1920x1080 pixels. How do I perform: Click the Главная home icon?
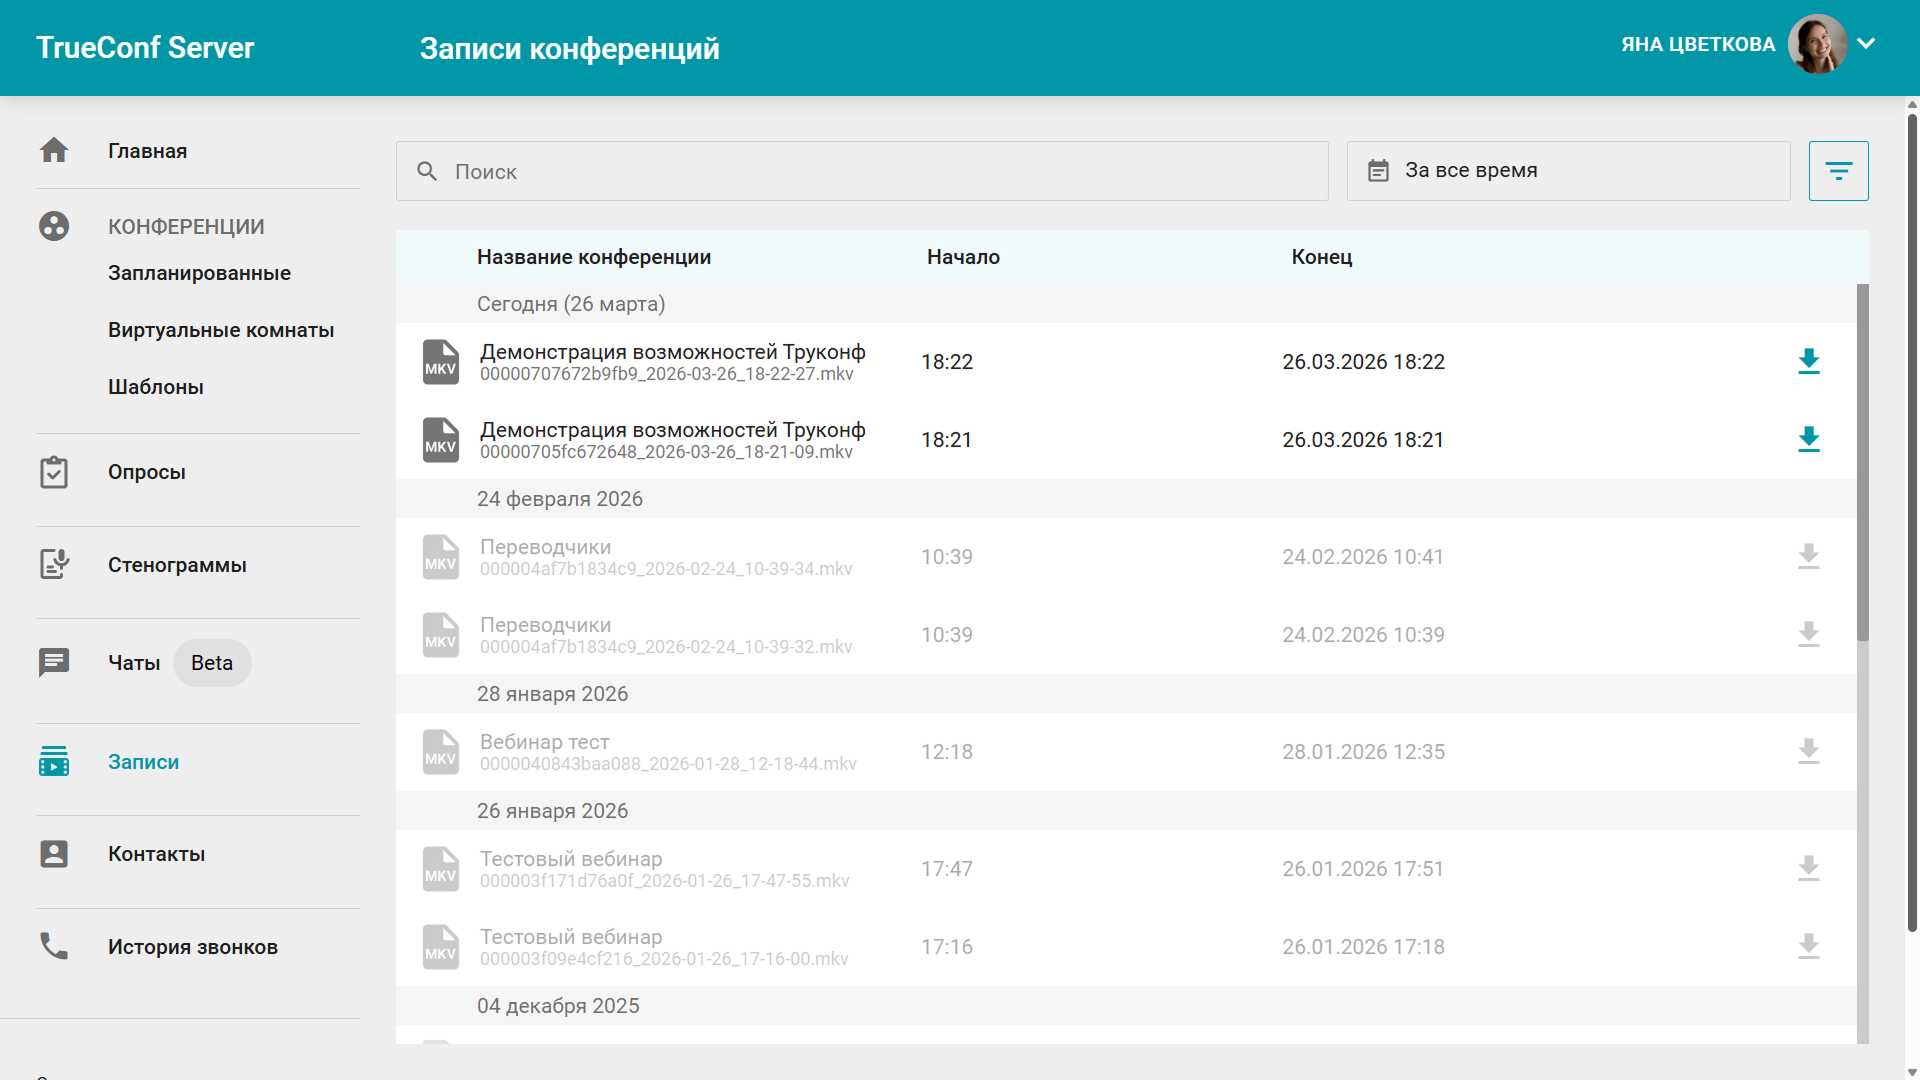[54, 150]
